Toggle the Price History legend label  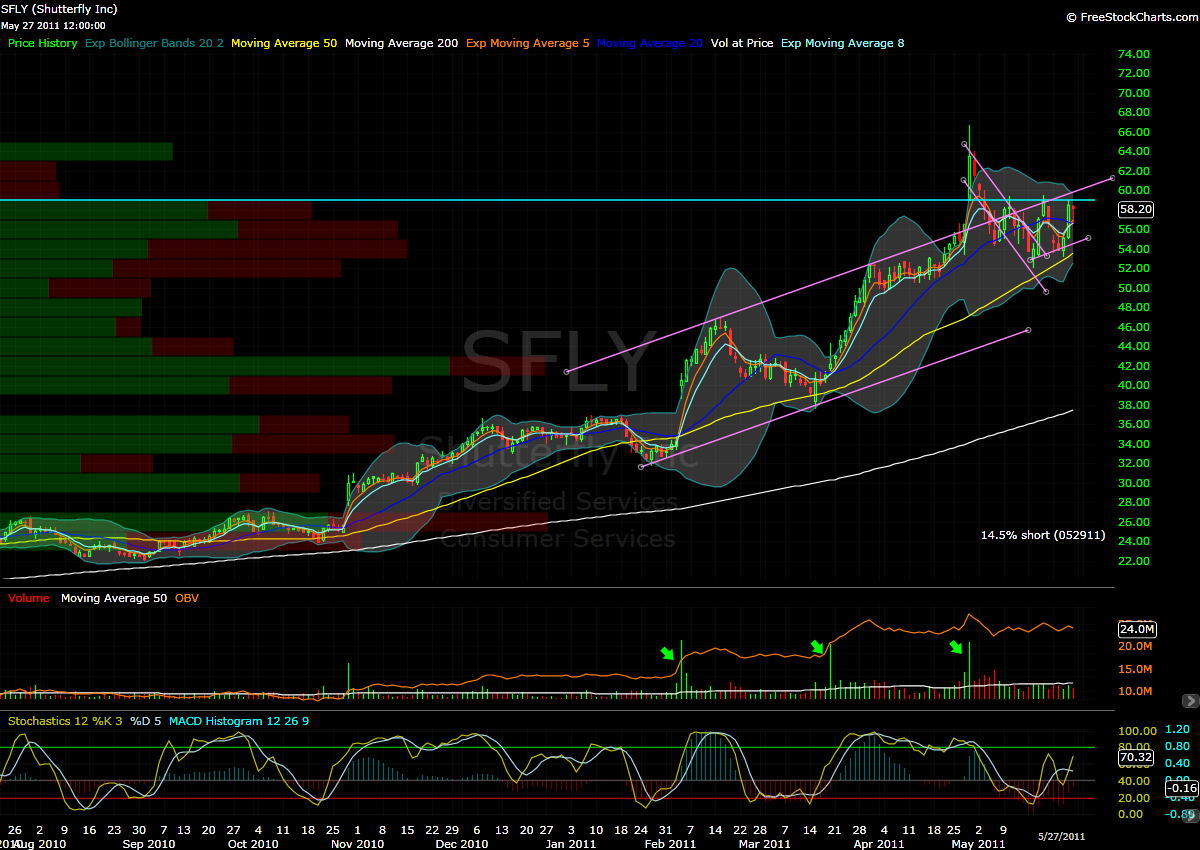coord(43,44)
